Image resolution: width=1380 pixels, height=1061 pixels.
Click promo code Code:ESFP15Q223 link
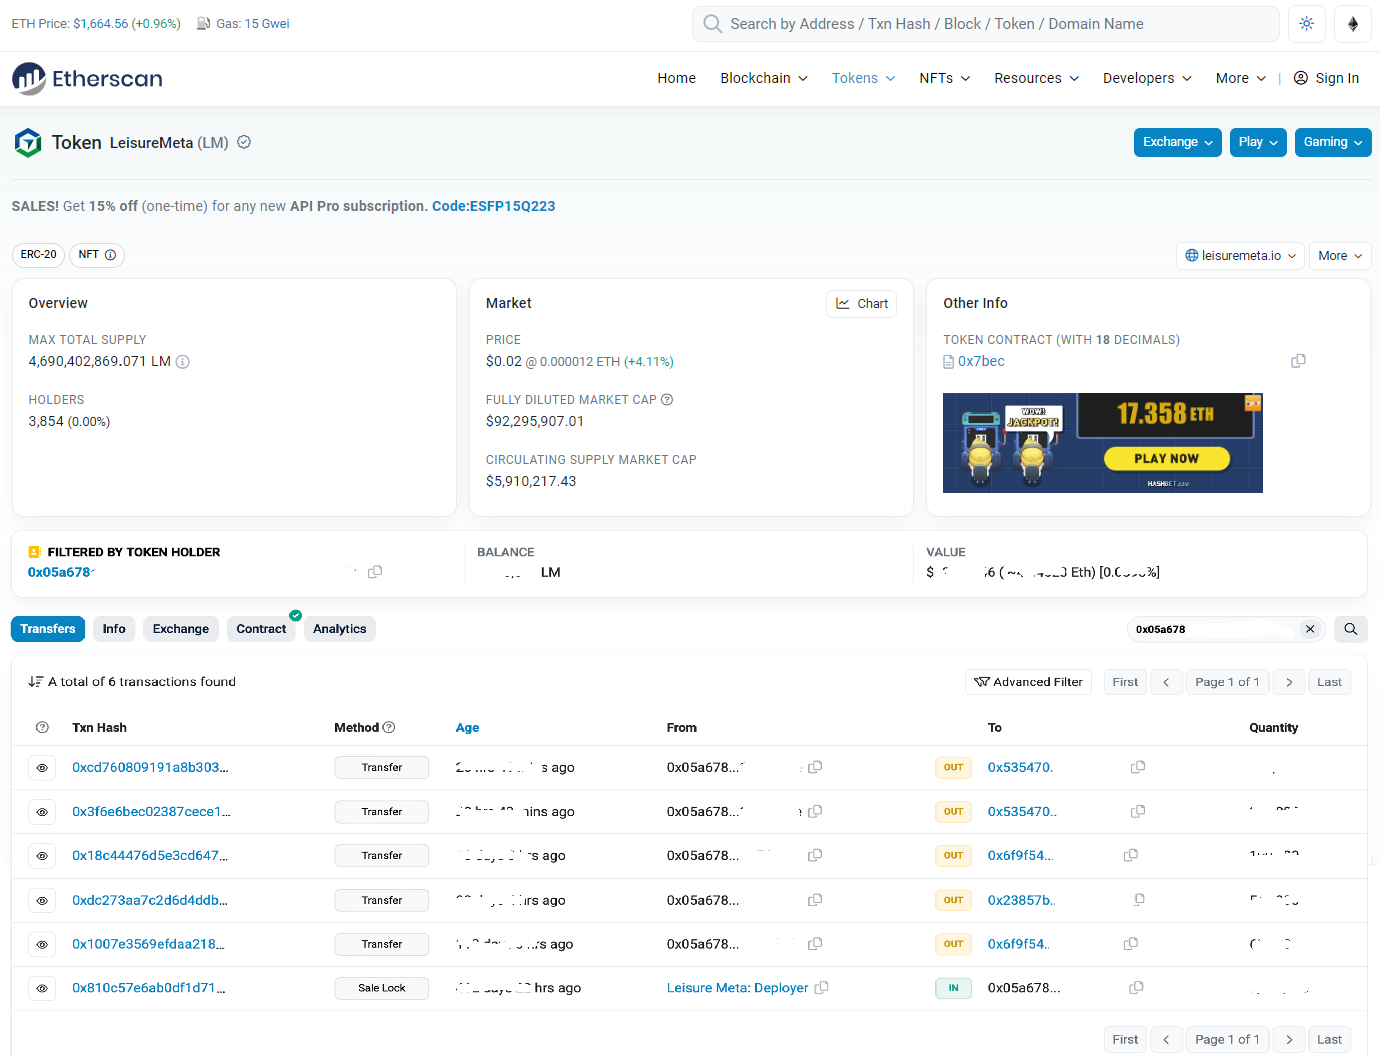tap(494, 206)
